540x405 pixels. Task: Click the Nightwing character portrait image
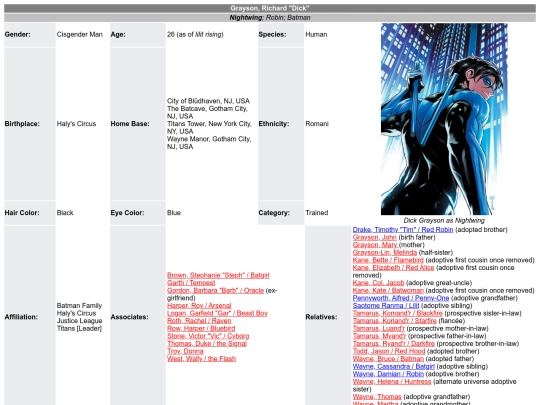tap(444, 119)
